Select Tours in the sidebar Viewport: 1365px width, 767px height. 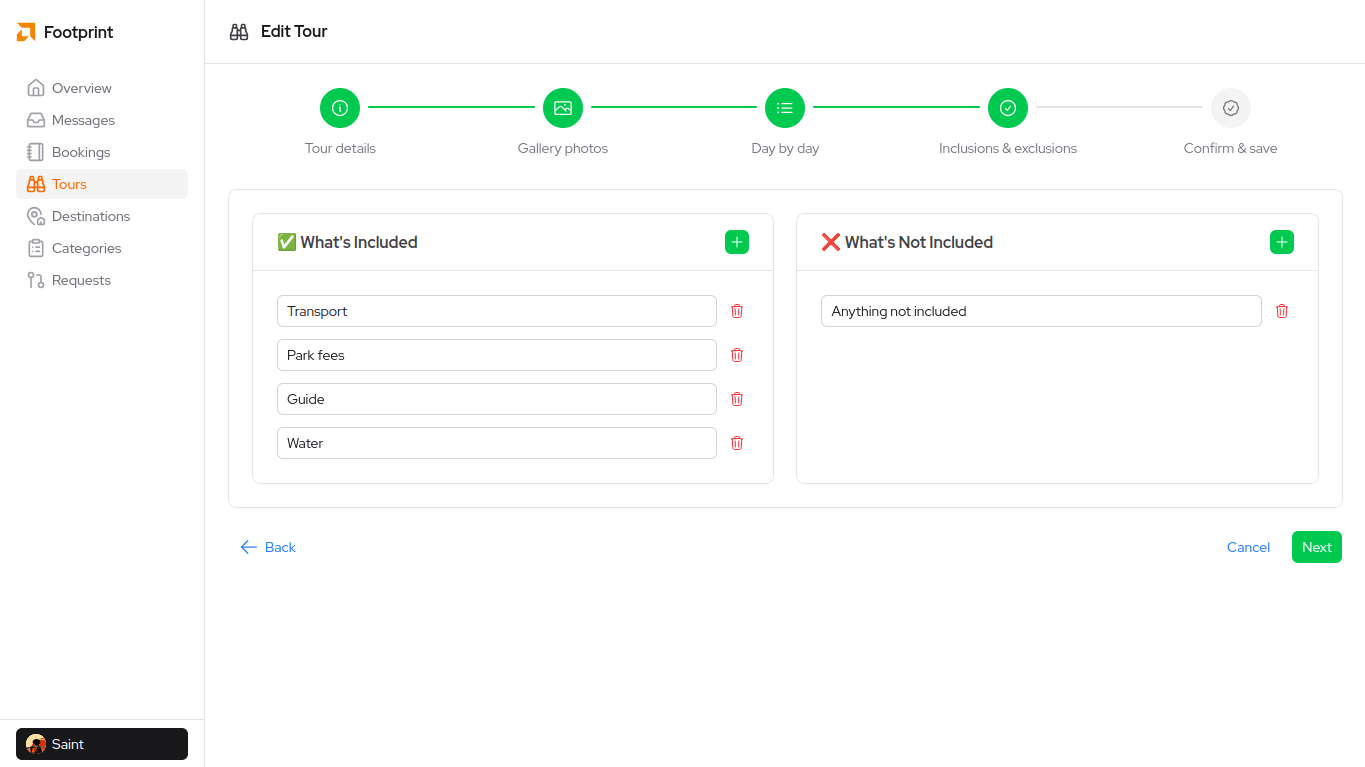(102, 184)
